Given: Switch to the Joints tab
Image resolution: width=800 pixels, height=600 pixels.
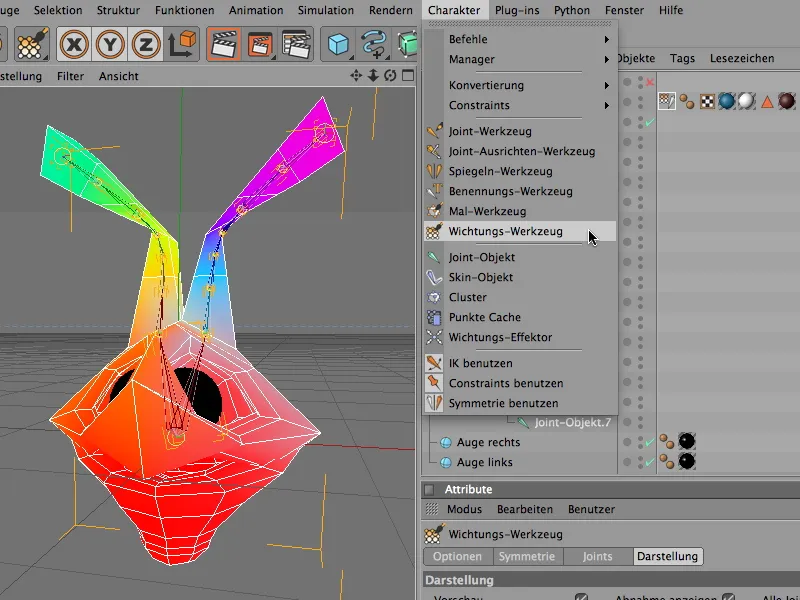Looking at the screenshot, I should point(597,556).
